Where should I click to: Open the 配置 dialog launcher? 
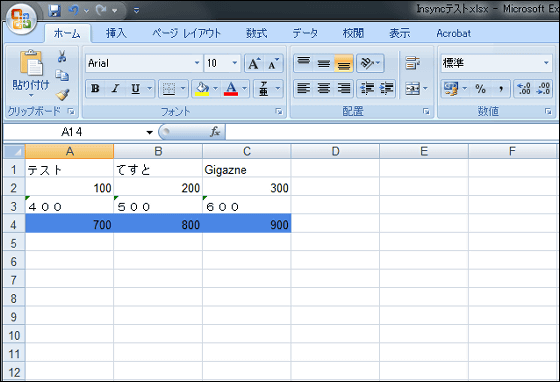[426, 112]
